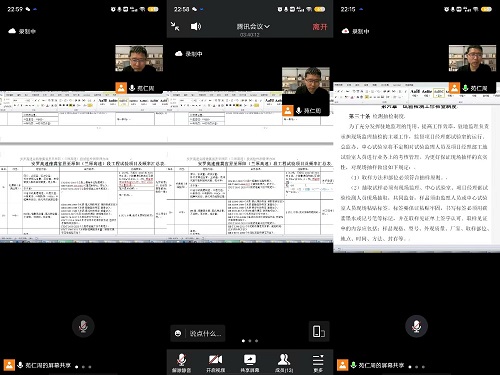500x375 pixels.
Task: Tap the orange avatar icon in right screenshot header
Action: [x=454, y=88]
